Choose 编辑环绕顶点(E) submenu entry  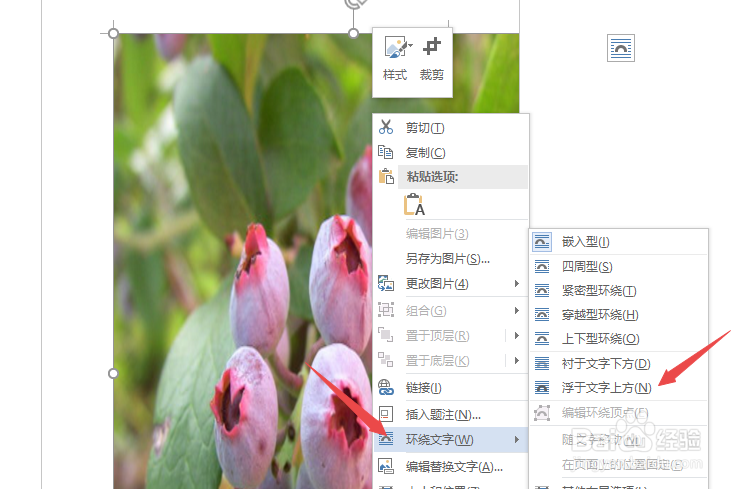point(619,412)
